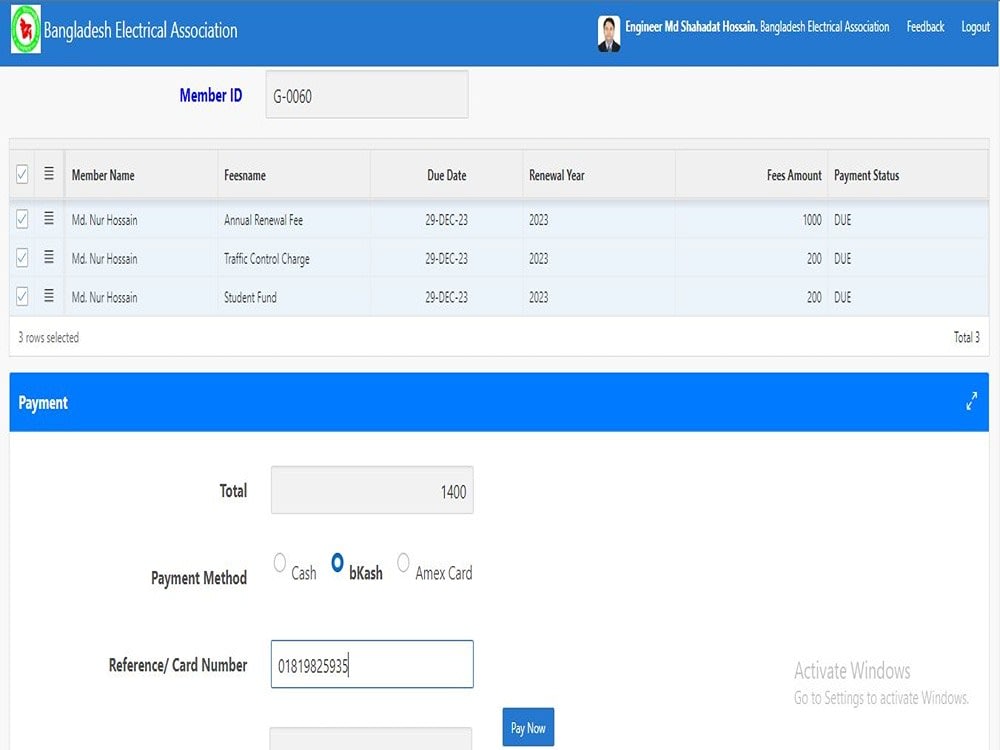Select Cash as payment method
Image resolution: width=1000 pixels, height=750 pixels.
(280, 563)
